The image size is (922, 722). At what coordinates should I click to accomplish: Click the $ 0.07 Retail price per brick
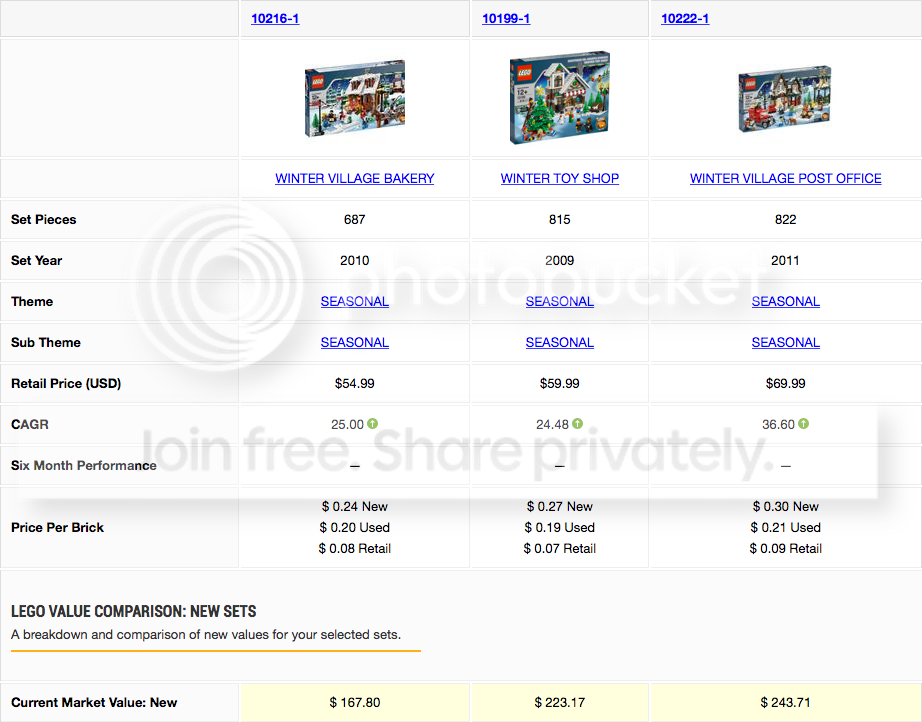(560, 549)
